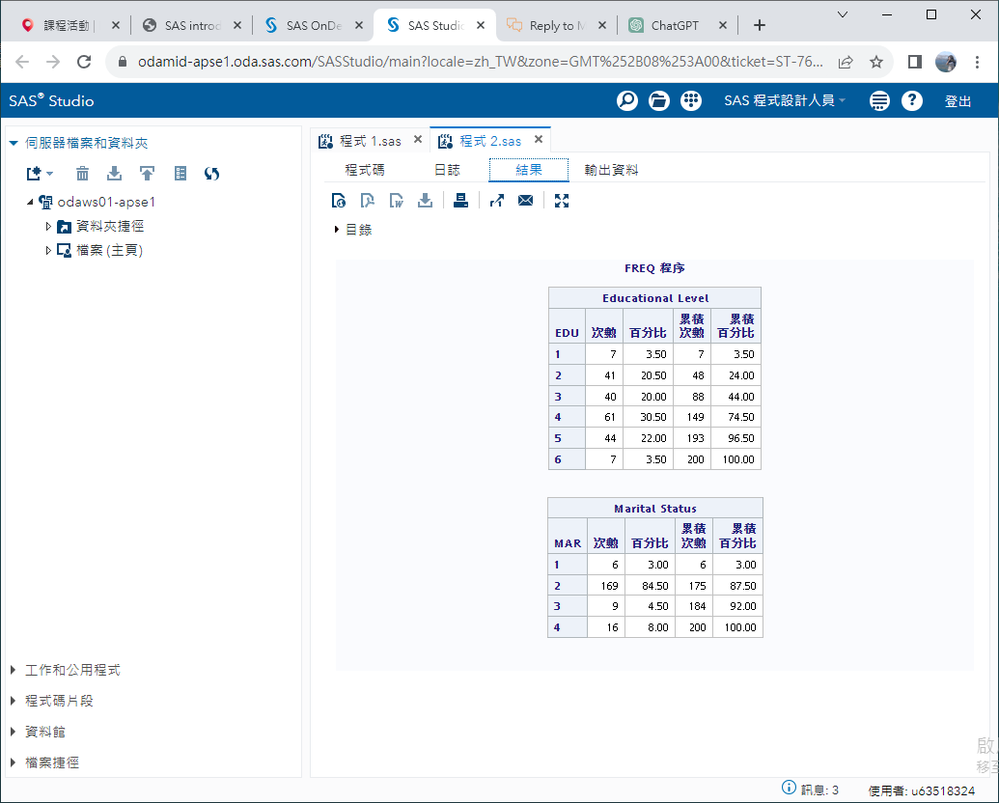Screen dimensions: 999x803
Task: Open a new browser tab
Action: pos(759,25)
